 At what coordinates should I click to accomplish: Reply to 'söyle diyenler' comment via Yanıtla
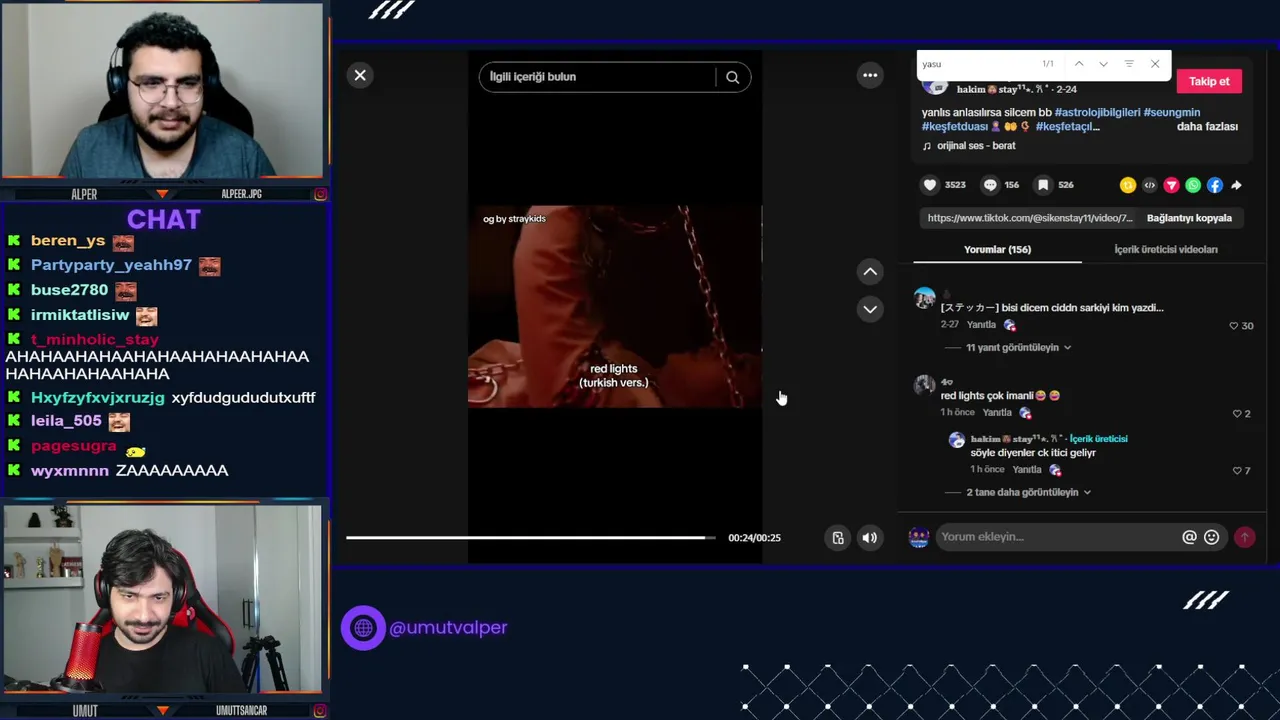[1027, 470]
